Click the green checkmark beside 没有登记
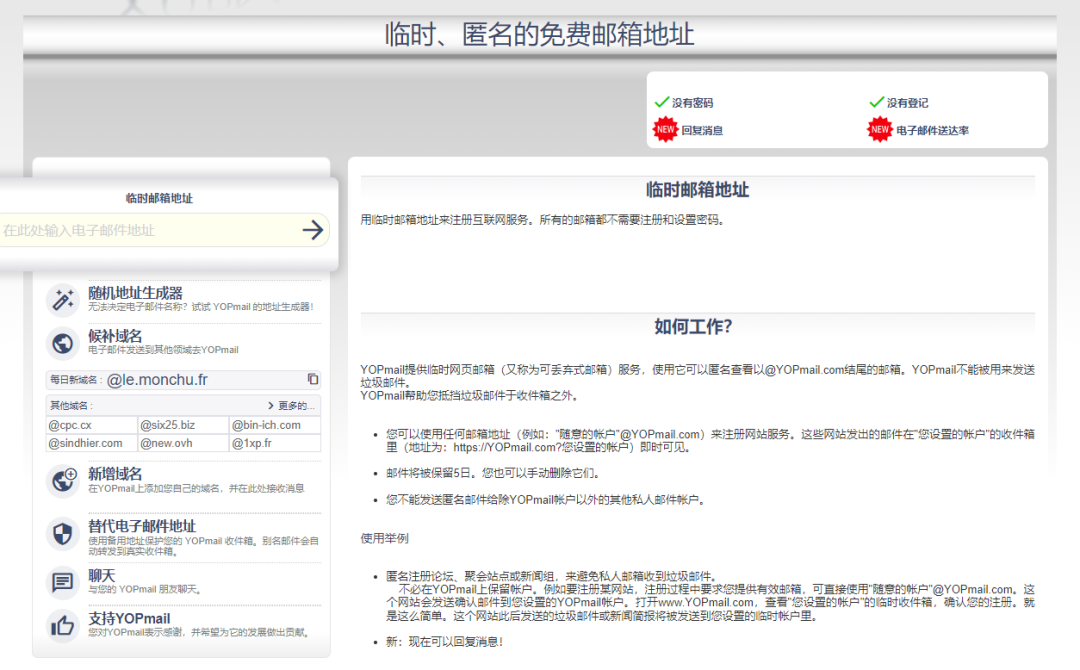1080x670 pixels. [x=875, y=100]
